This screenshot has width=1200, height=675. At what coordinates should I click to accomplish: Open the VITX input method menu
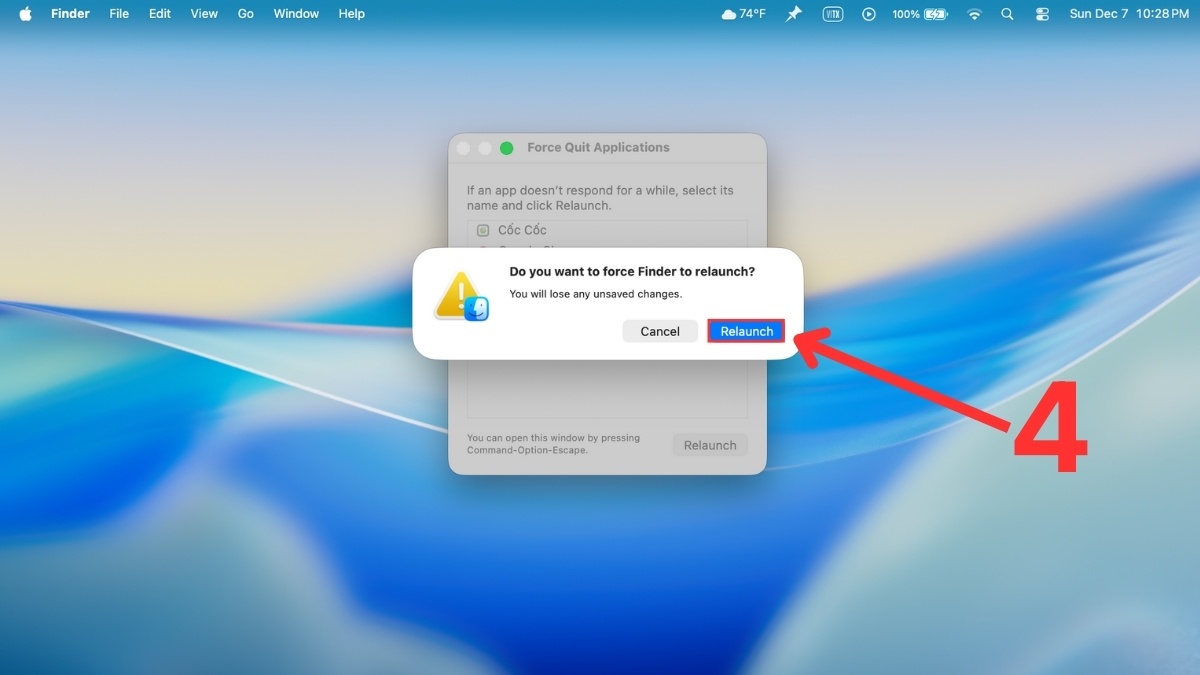tap(832, 14)
